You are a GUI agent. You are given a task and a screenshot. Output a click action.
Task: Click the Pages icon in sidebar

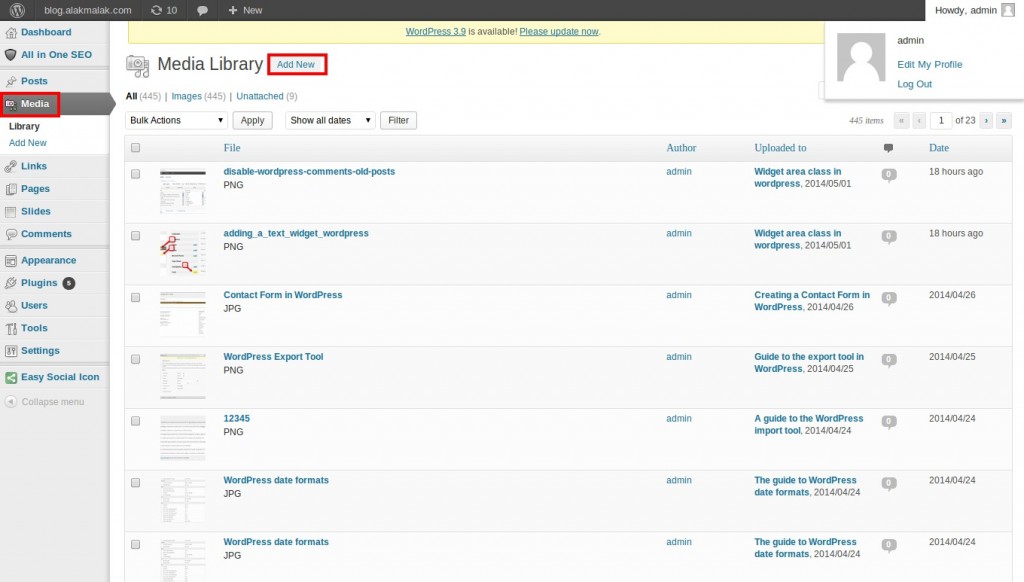pyautogui.click(x=10, y=189)
